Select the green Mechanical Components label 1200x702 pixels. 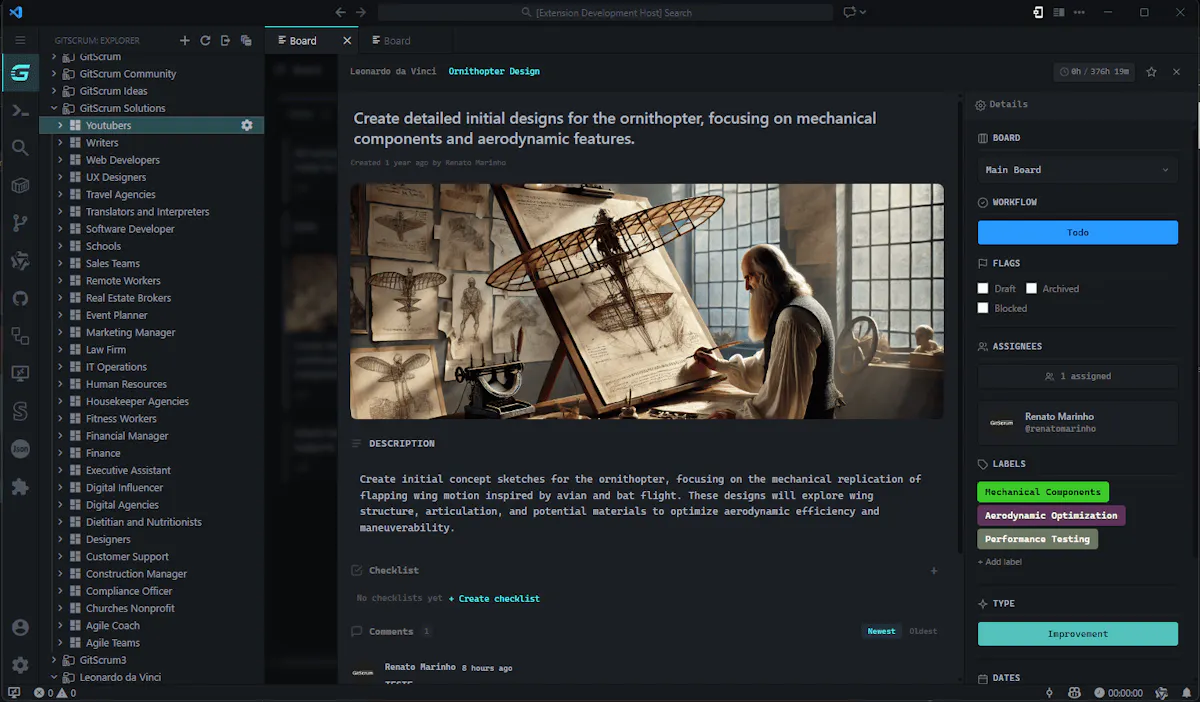(1043, 492)
